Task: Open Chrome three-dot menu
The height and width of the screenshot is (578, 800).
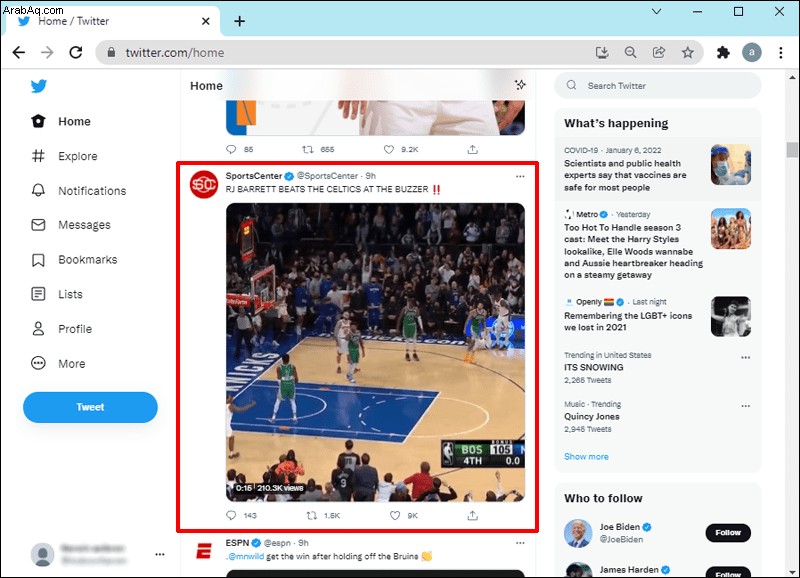Action: (x=781, y=52)
